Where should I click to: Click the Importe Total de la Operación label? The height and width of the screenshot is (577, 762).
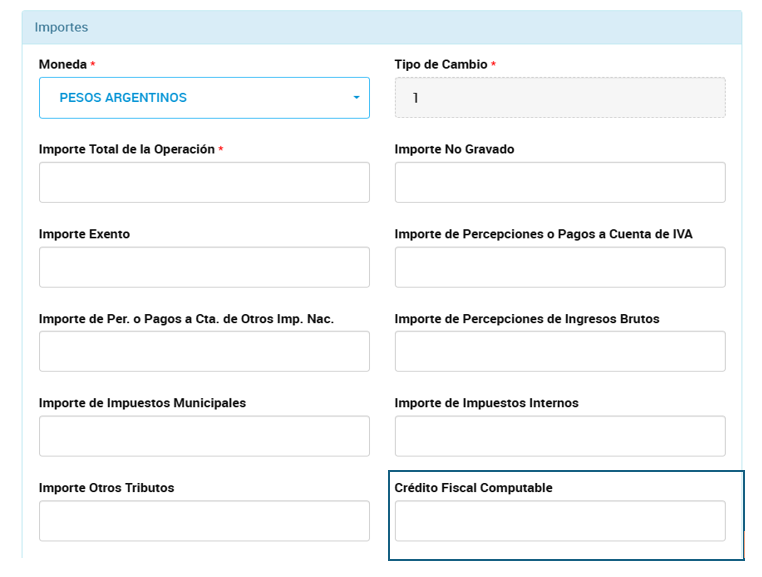[126, 150]
